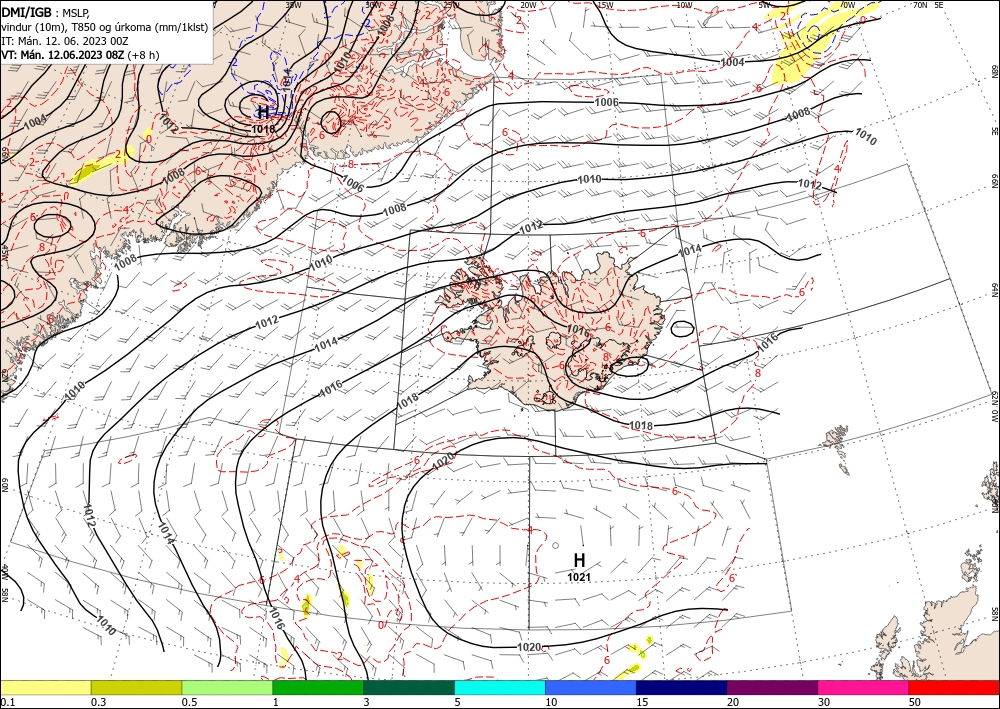Screen dimensions: 1000x709
Task: Click the '10W' longitude label
Action: pos(684,5)
